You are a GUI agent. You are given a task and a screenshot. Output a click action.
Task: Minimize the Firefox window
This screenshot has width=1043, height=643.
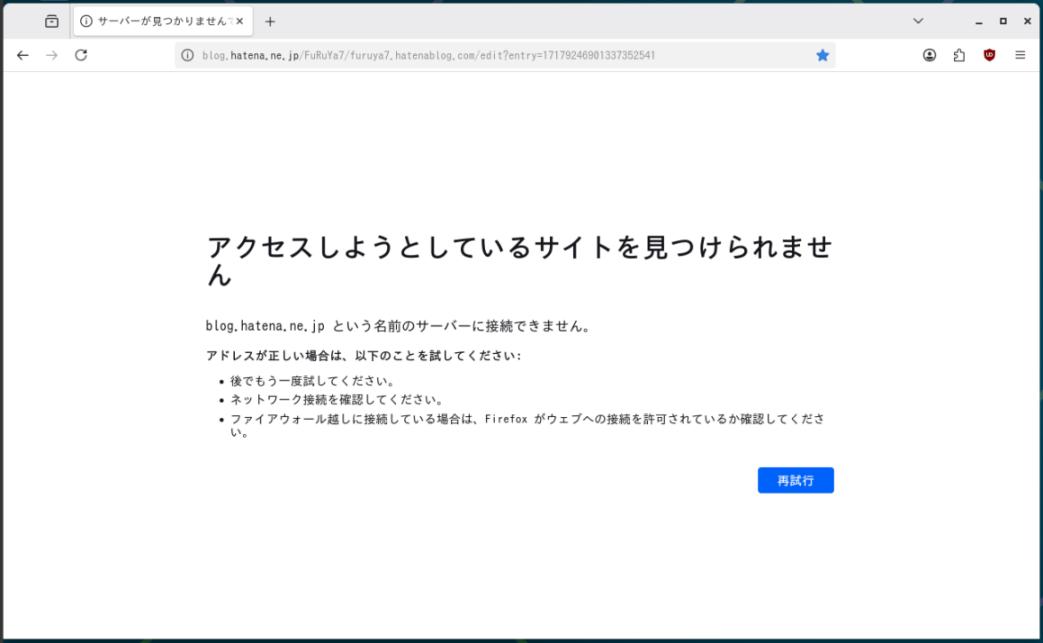(x=978, y=21)
